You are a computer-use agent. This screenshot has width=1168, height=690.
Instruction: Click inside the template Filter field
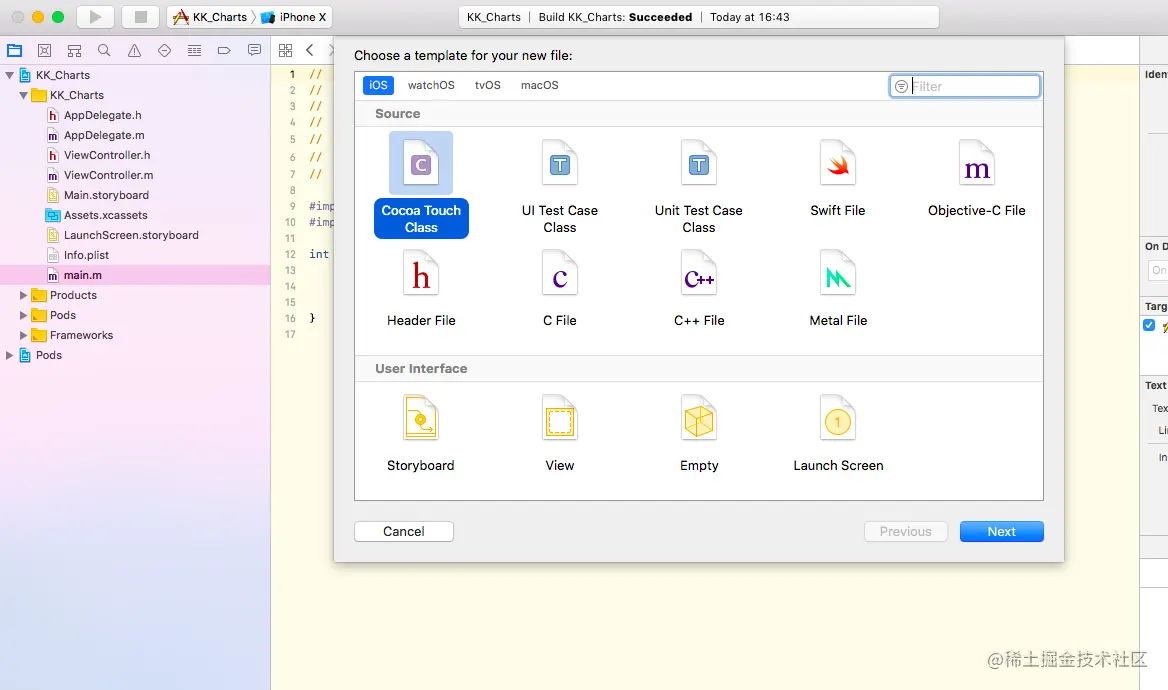964,86
